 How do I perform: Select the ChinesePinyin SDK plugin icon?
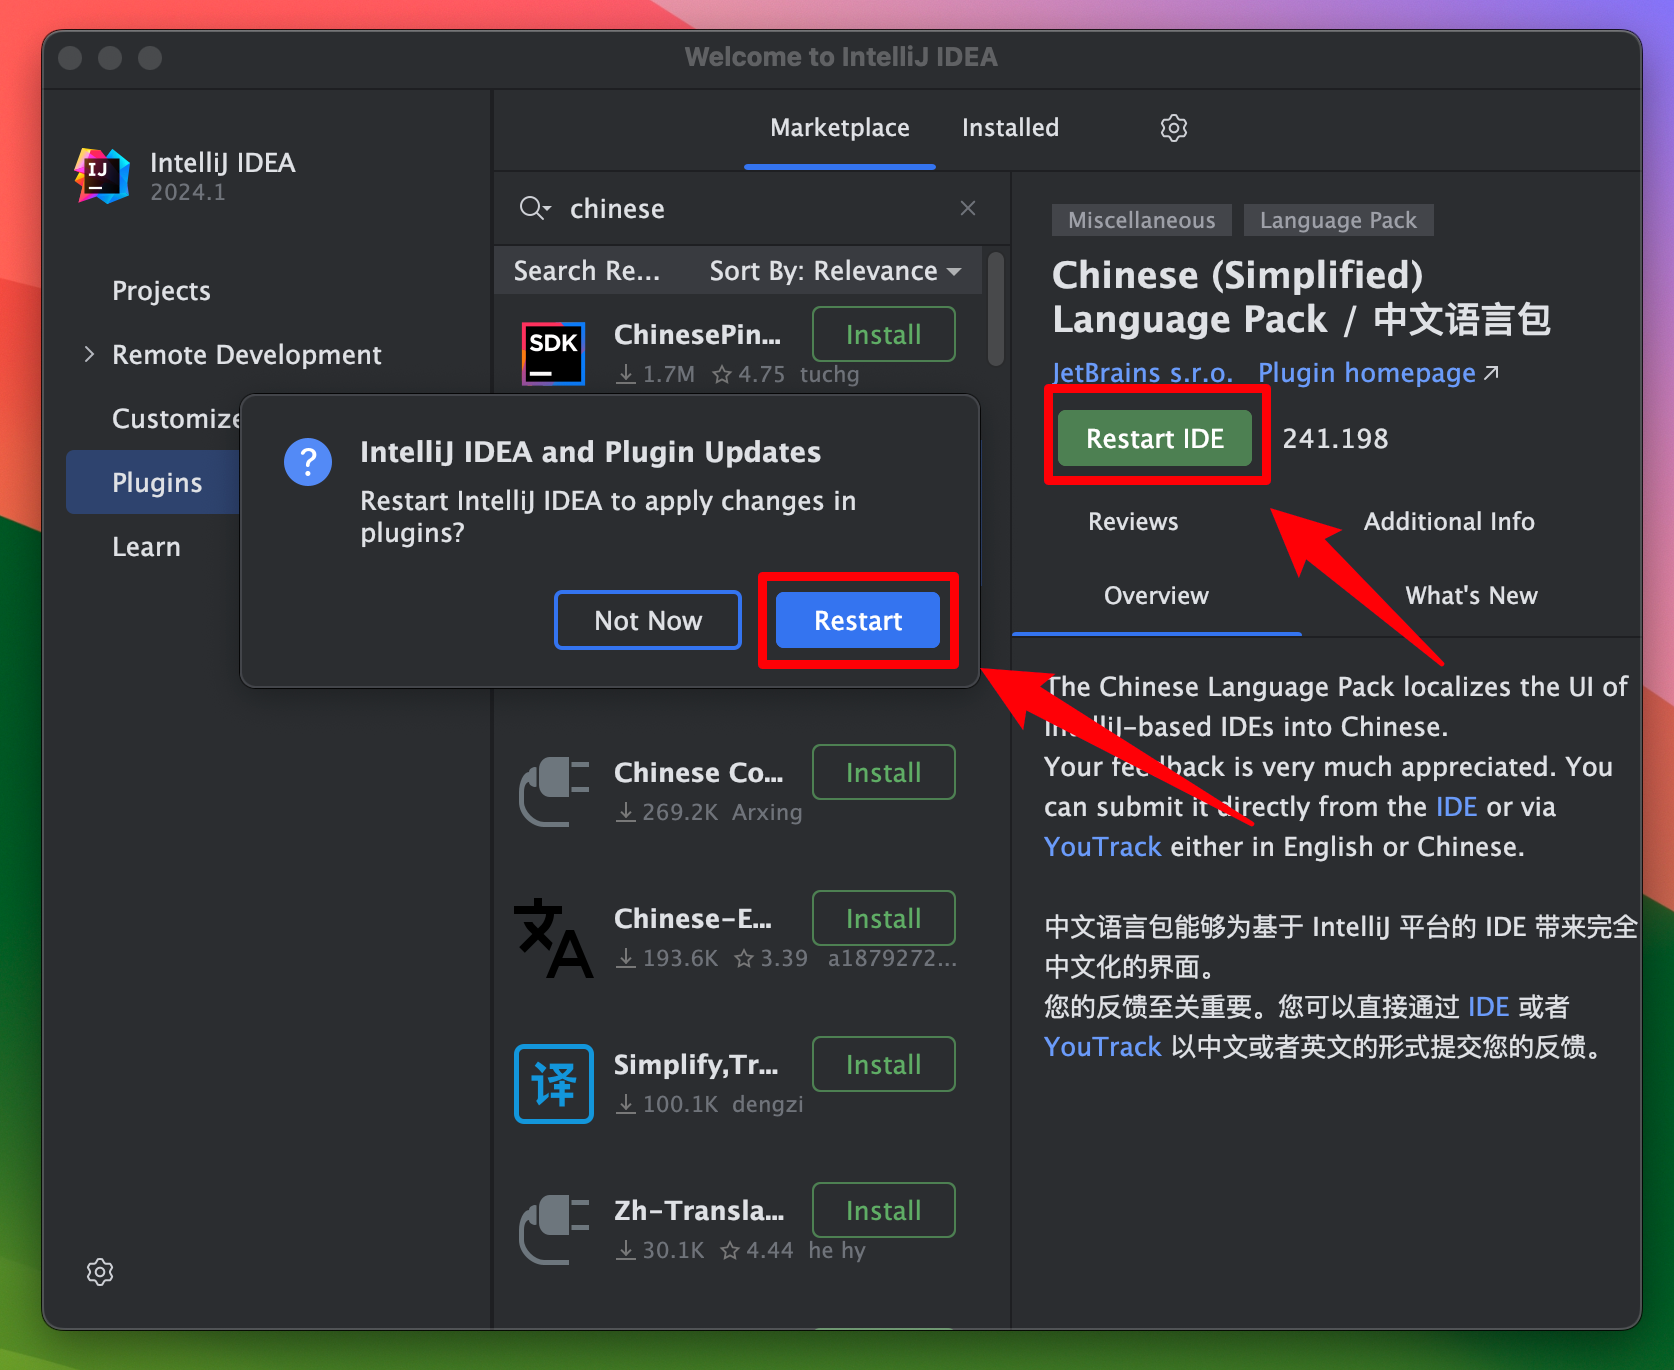[x=553, y=353]
